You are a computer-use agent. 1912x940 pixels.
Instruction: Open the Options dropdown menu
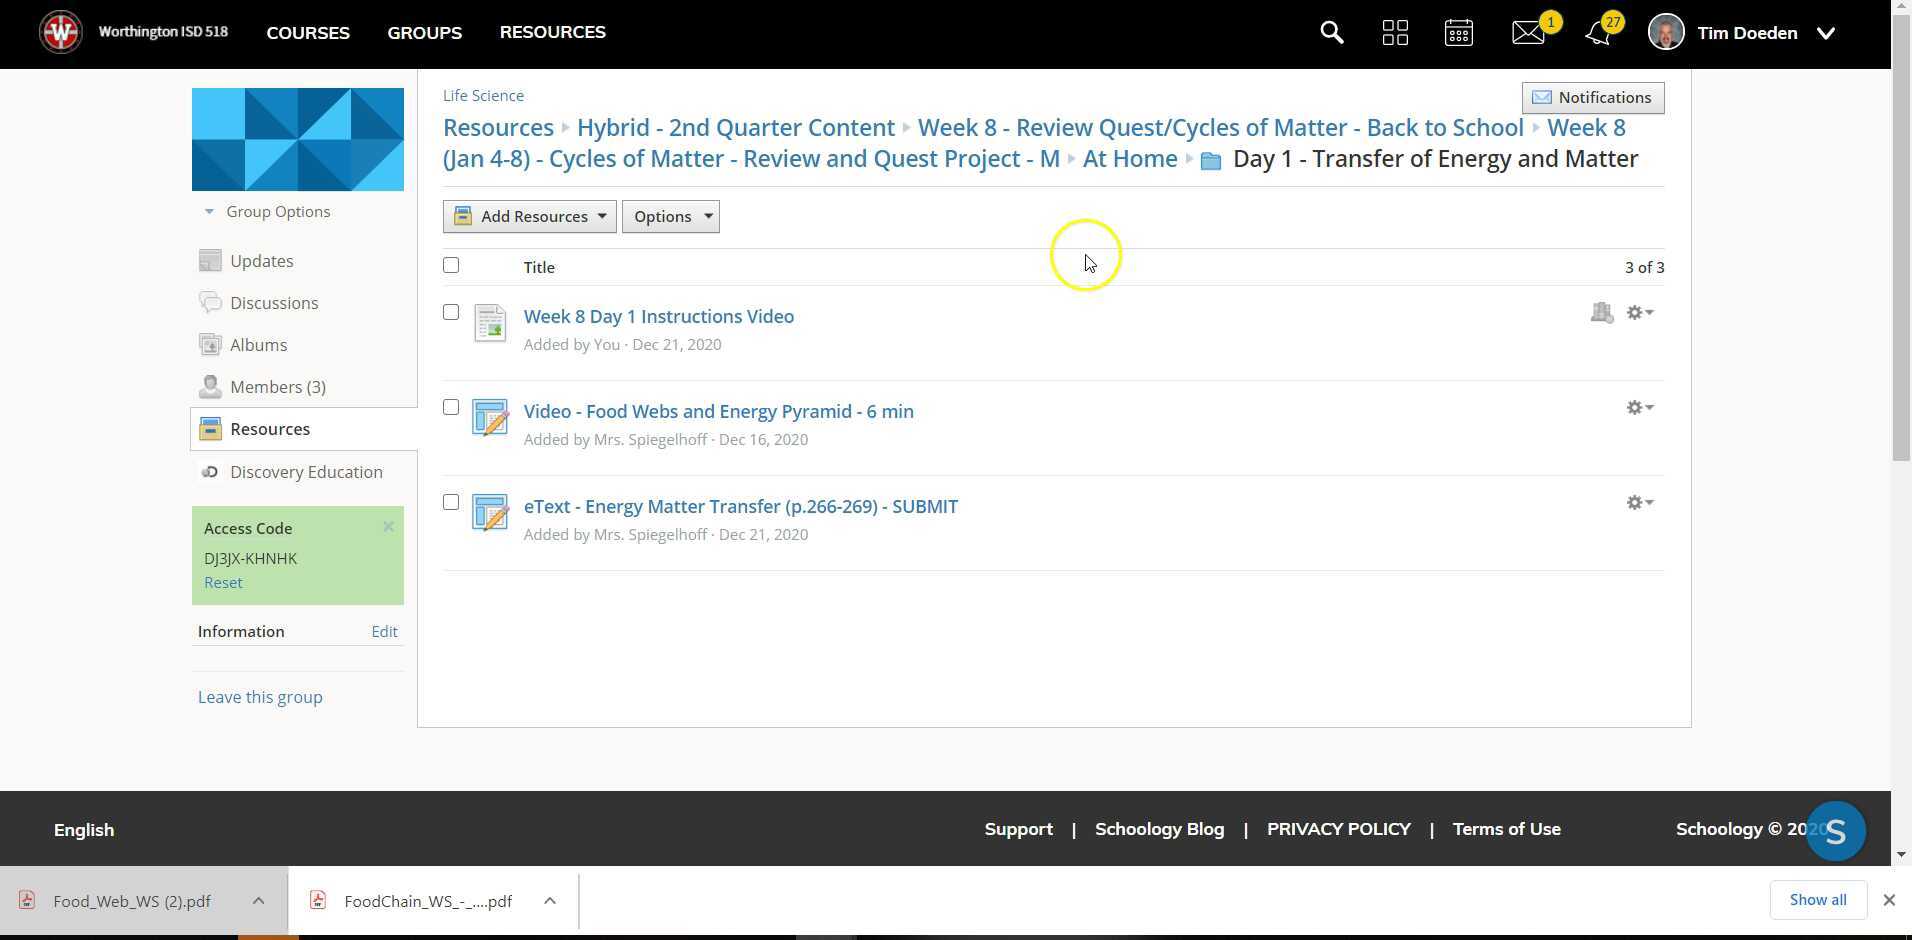pyautogui.click(x=670, y=217)
